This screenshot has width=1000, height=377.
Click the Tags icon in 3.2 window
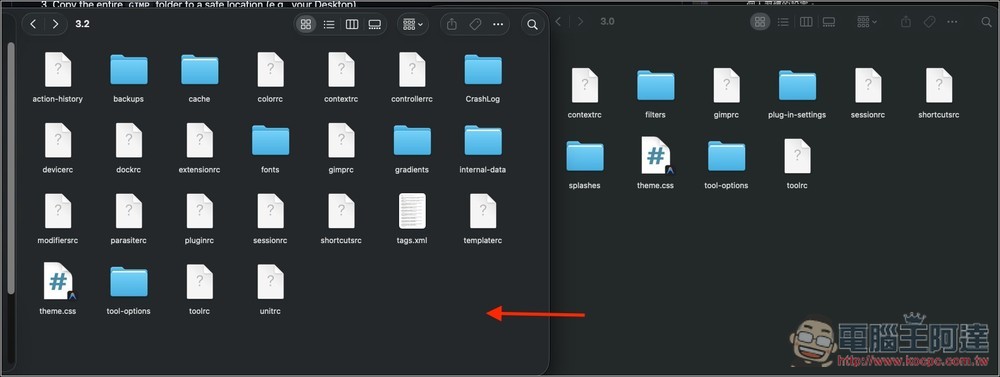pyautogui.click(x=474, y=24)
